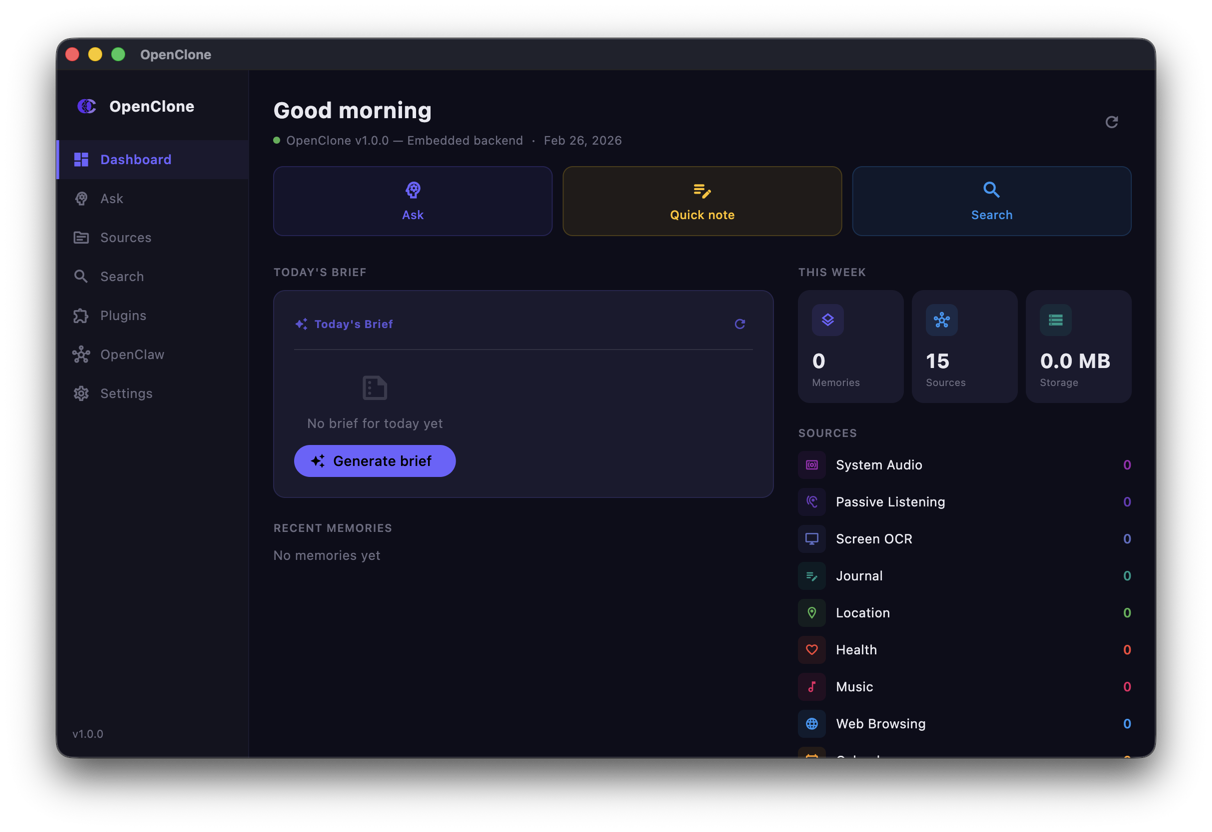Navigate to the Sources section

[x=125, y=237]
